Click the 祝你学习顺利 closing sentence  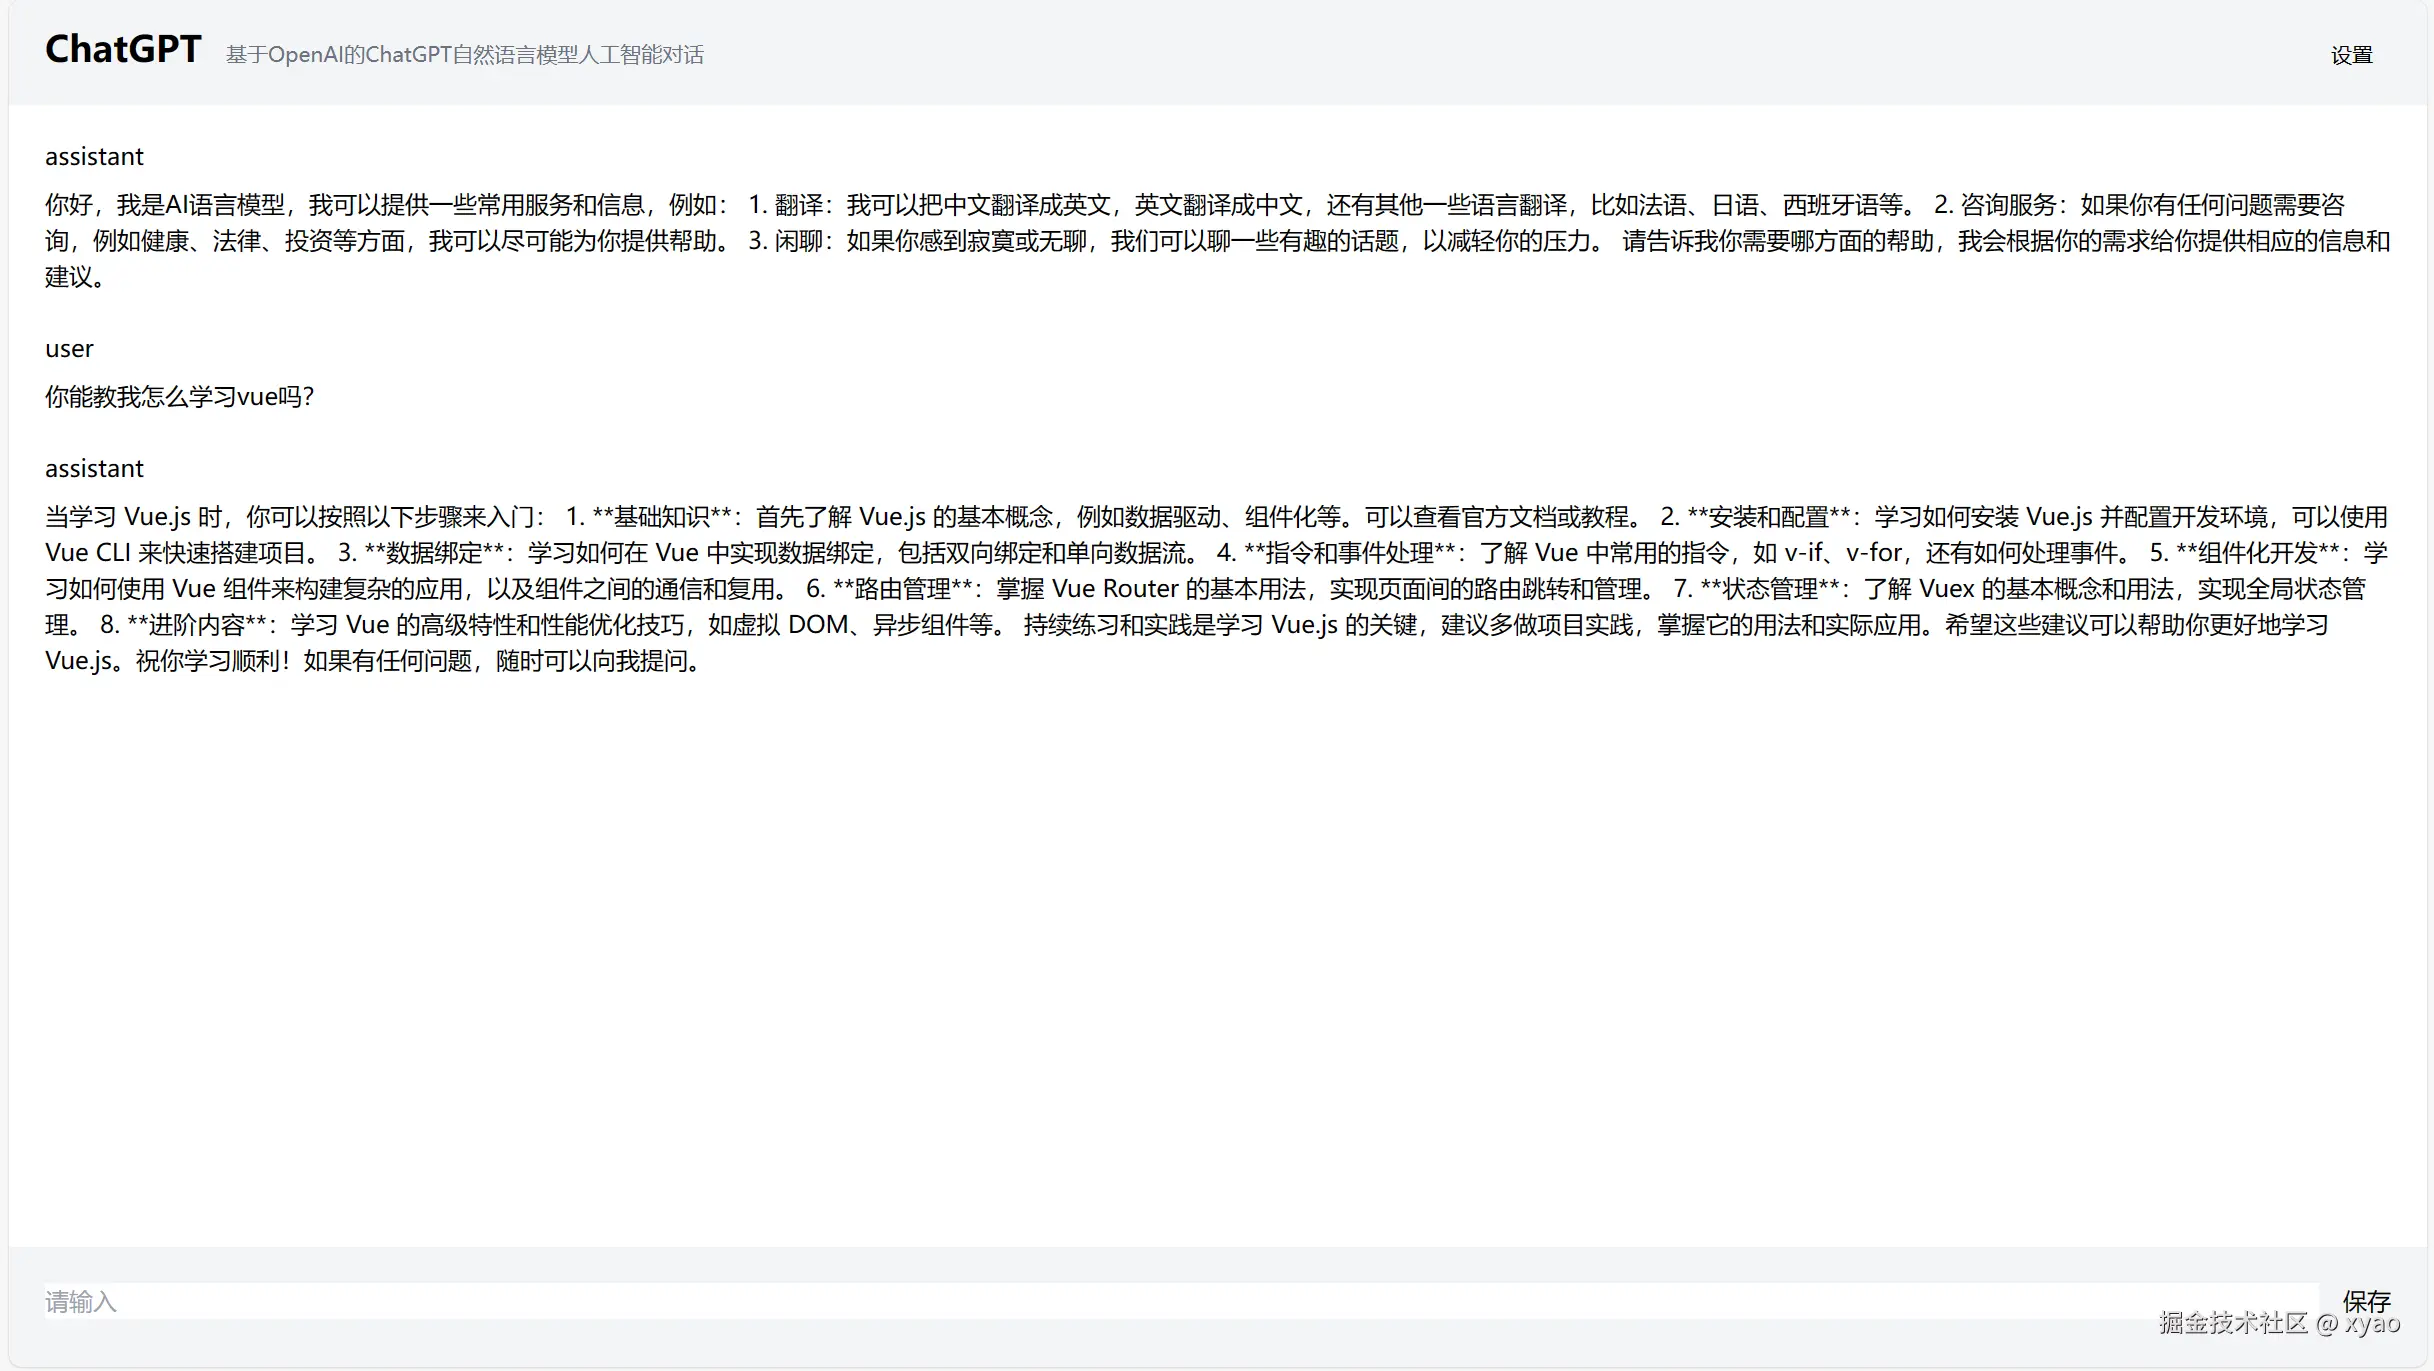200,660
